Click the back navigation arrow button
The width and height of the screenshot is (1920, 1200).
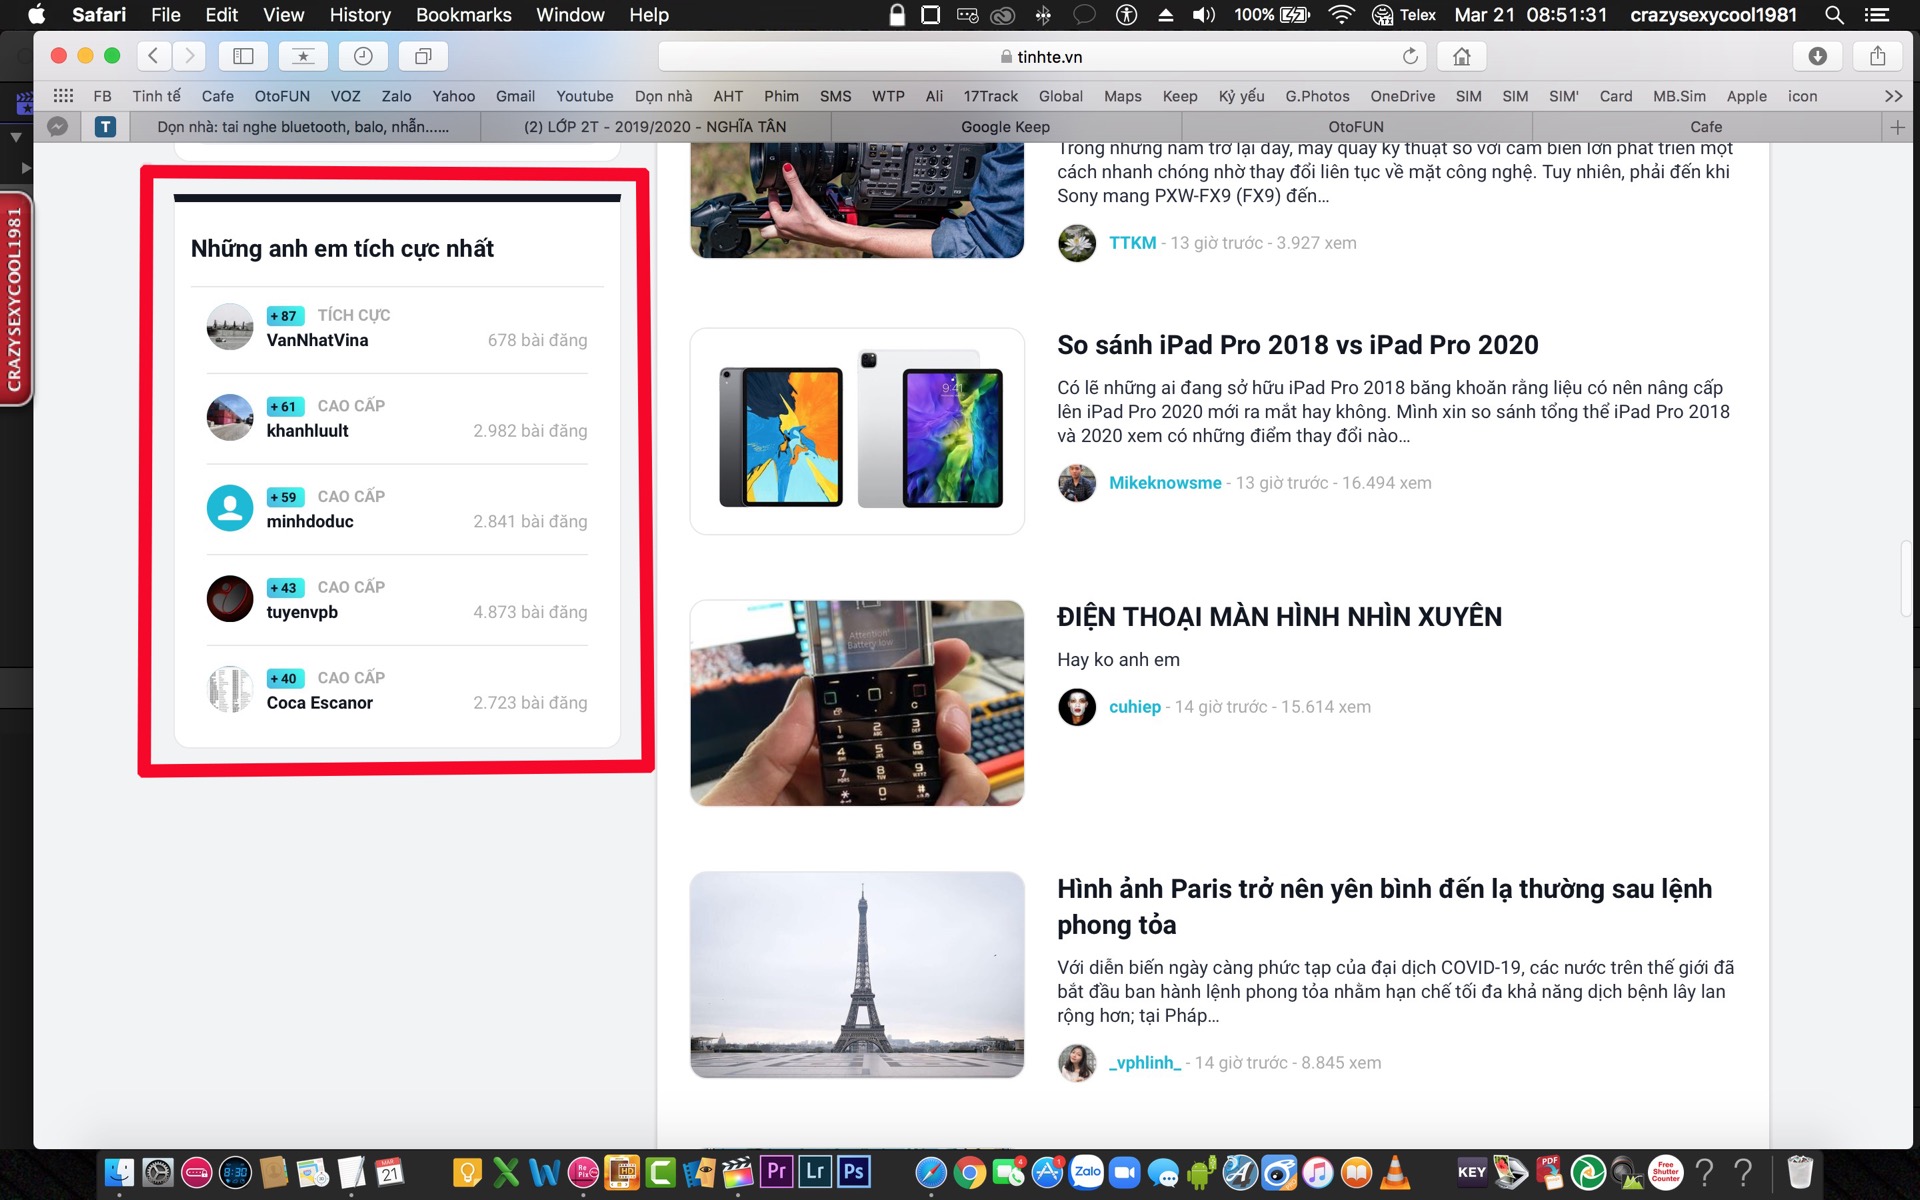[152, 55]
